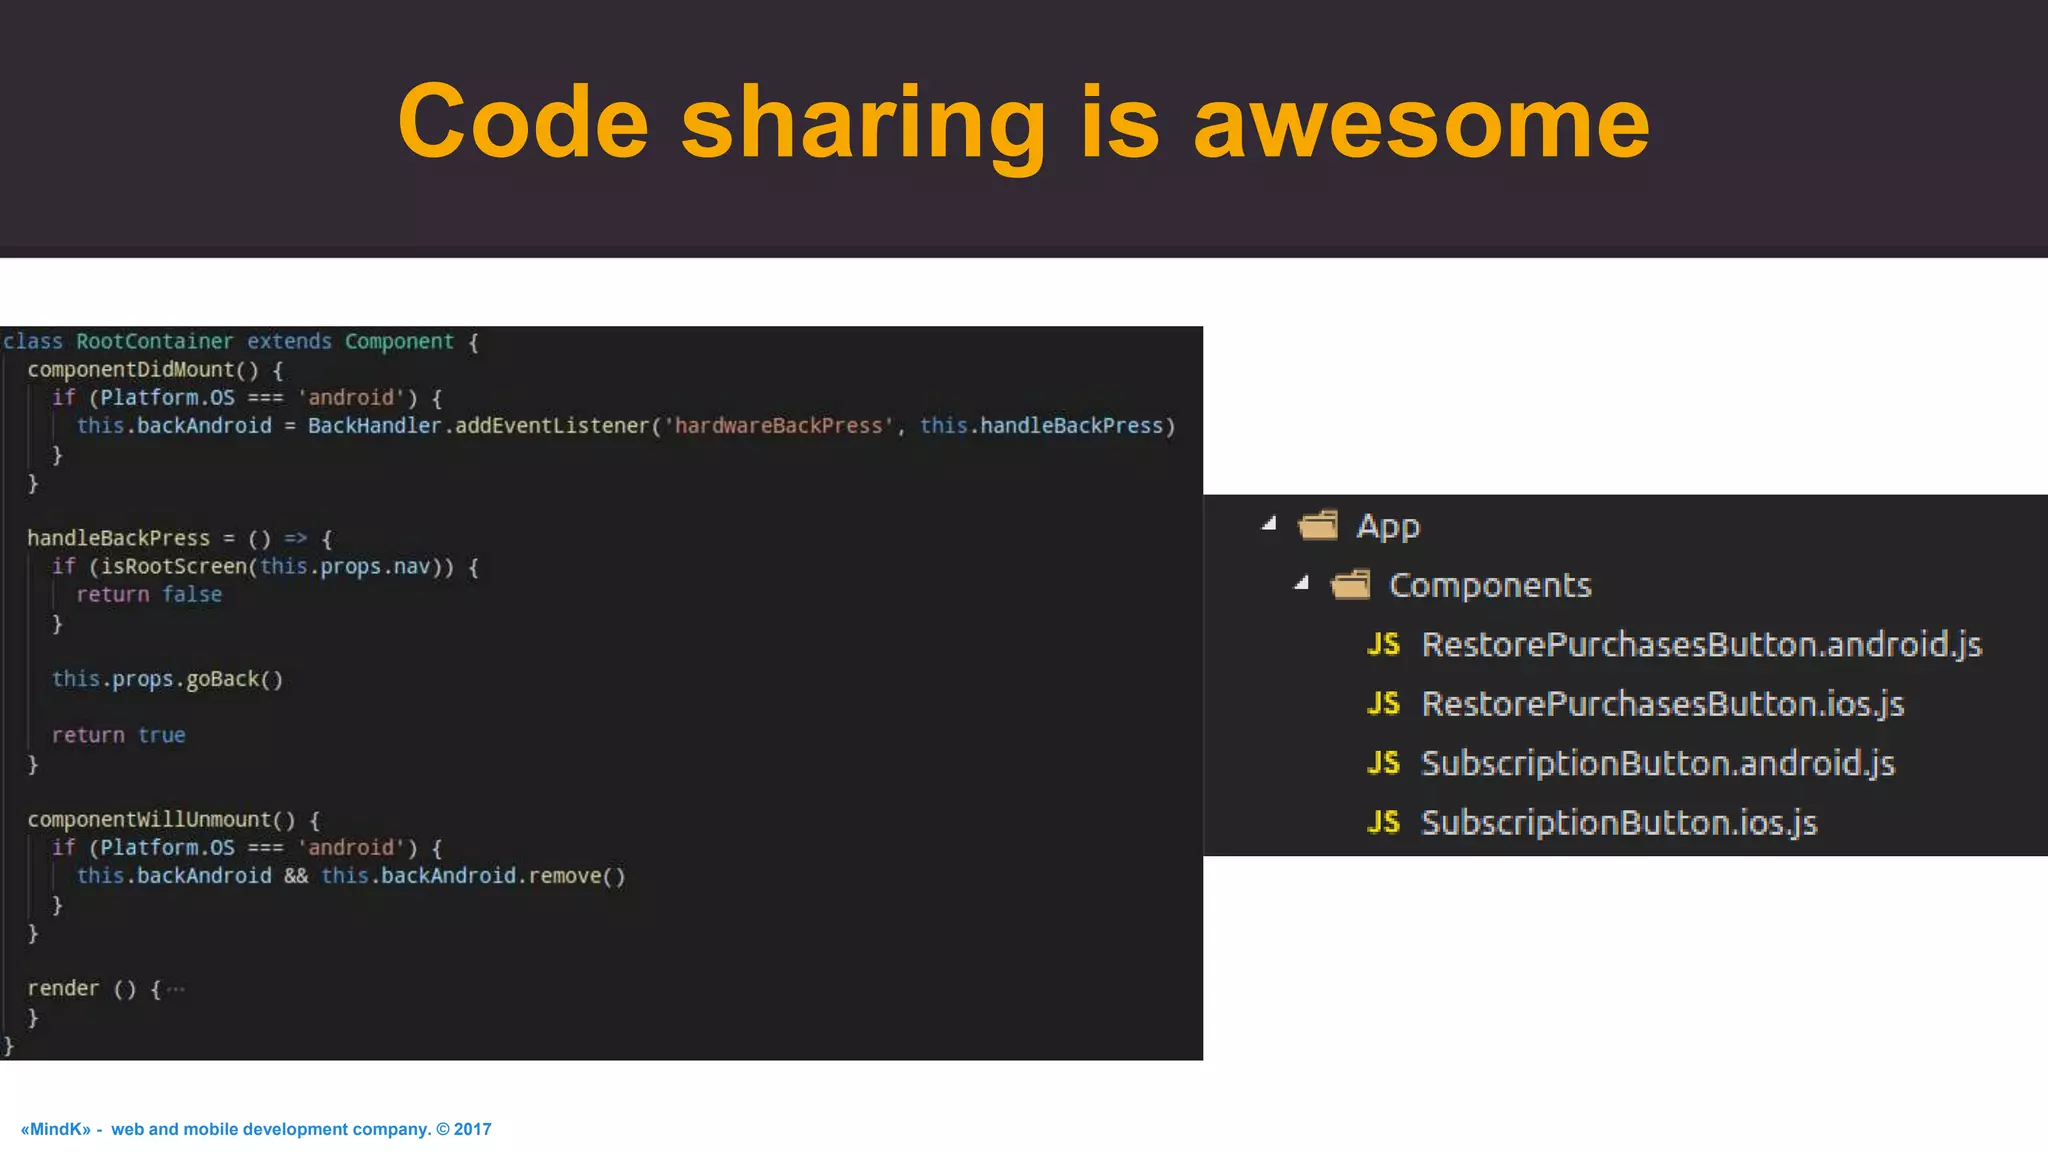Click the MindK footer copyright text

click(x=256, y=1129)
